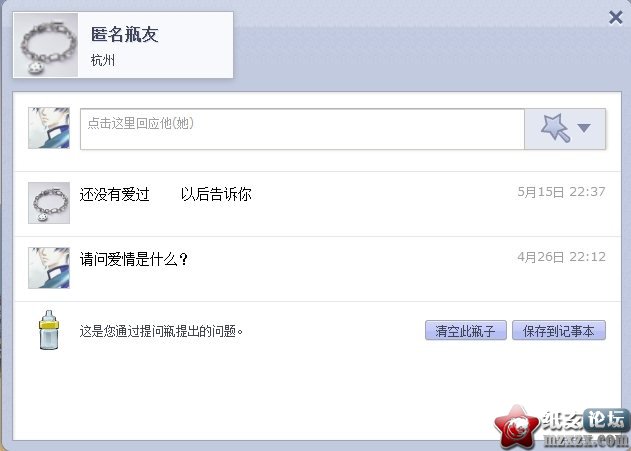Screen dimensions: 631x451
Task: Expand the dropdown arrow beside the wand
Action: (x=584, y=128)
